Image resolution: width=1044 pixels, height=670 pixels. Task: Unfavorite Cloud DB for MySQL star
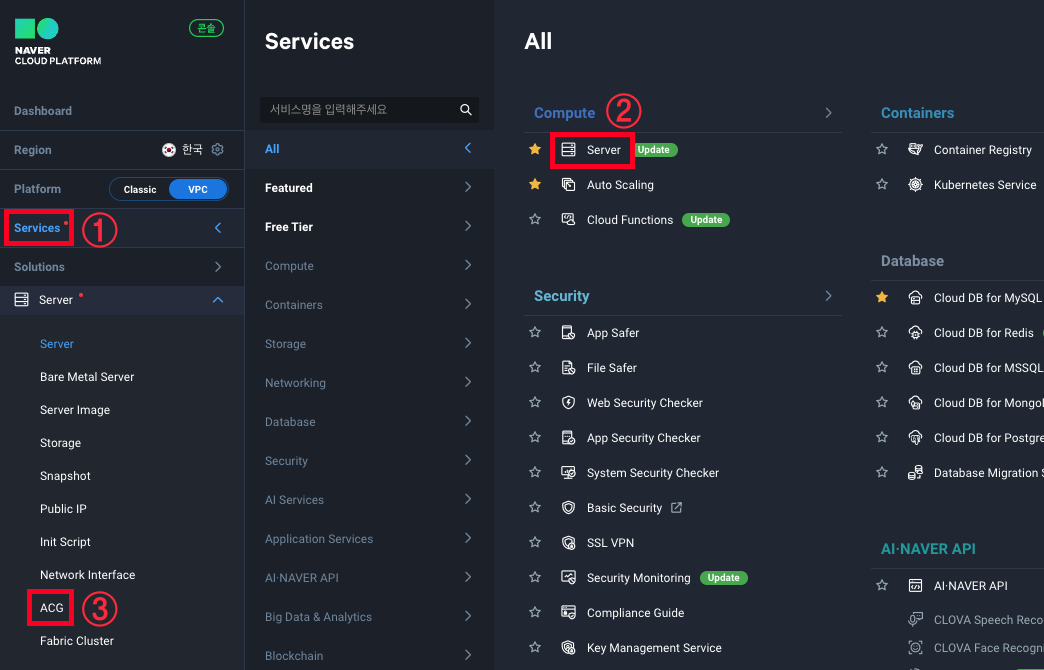882,297
